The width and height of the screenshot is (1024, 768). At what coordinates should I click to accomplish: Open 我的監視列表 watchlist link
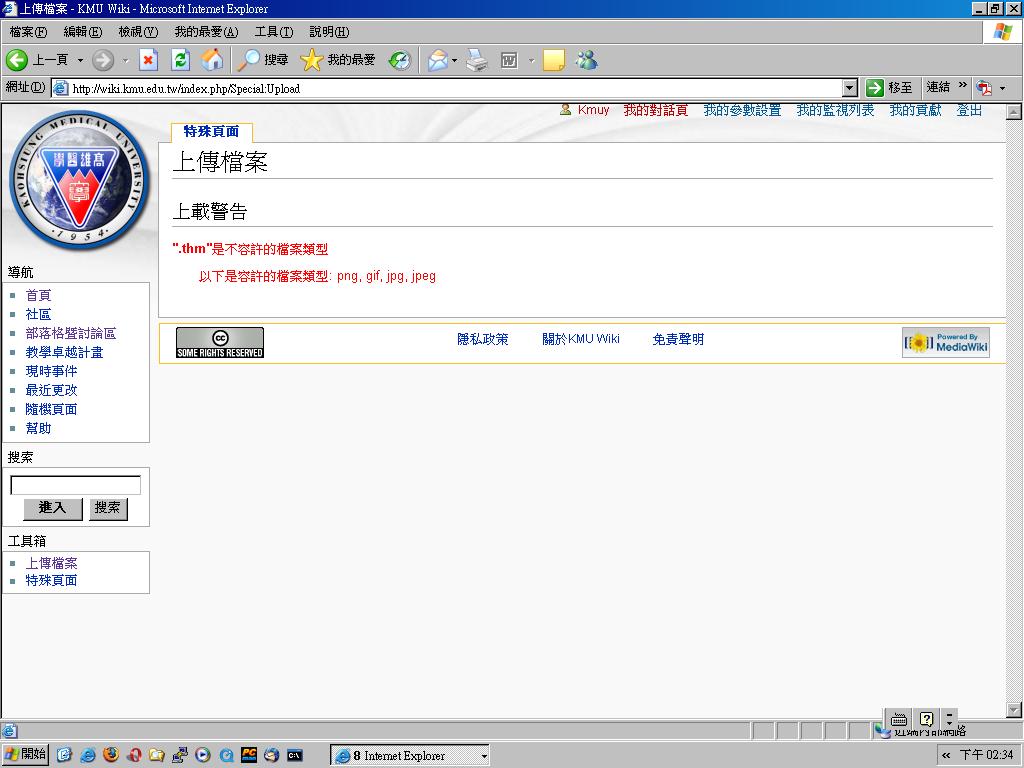(x=835, y=110)
